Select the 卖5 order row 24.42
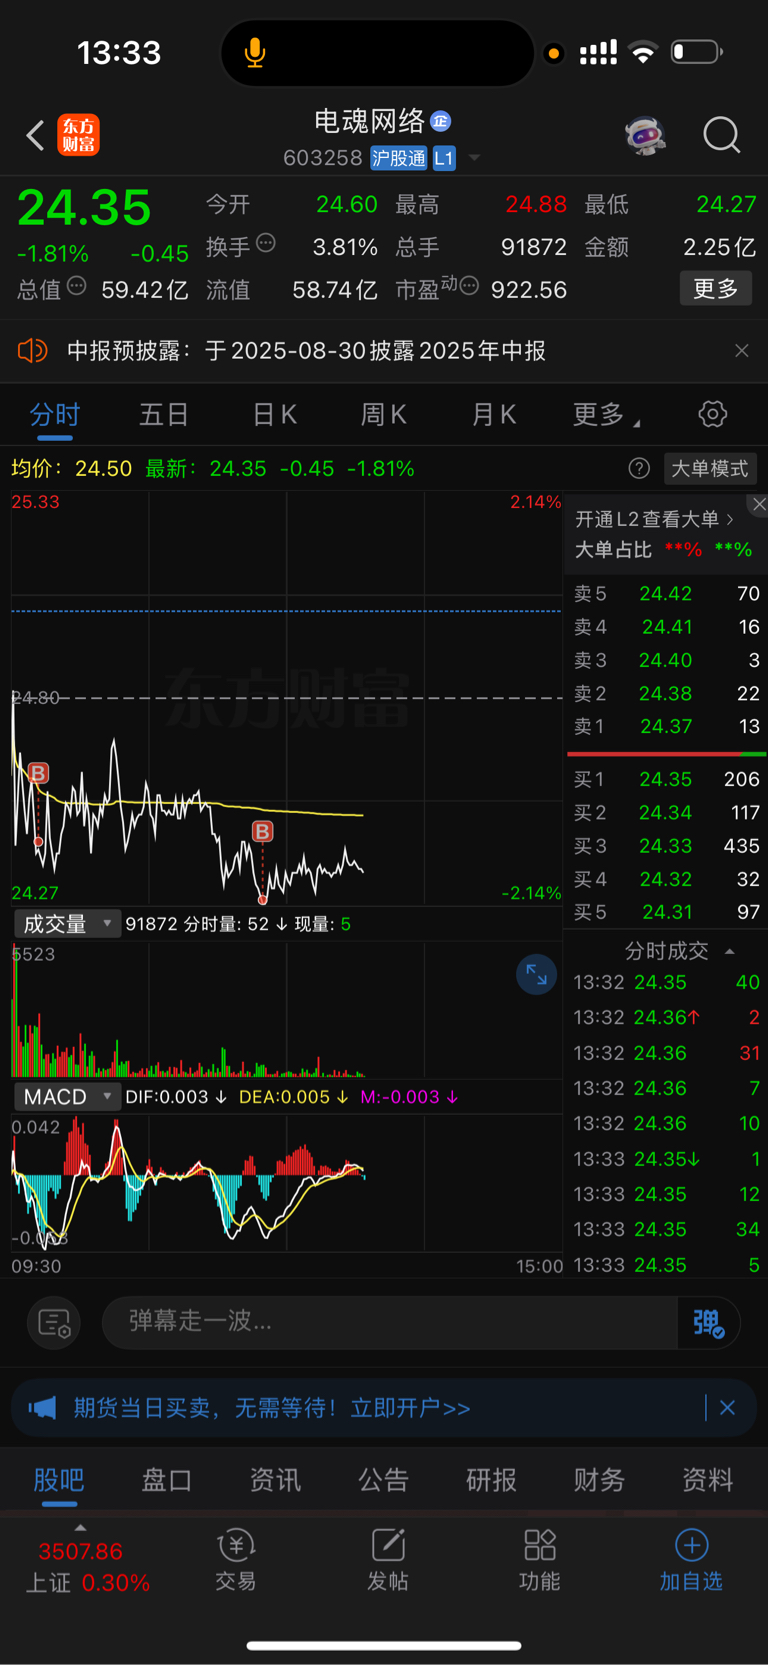The image size is (768, 1665). point(666,593)
